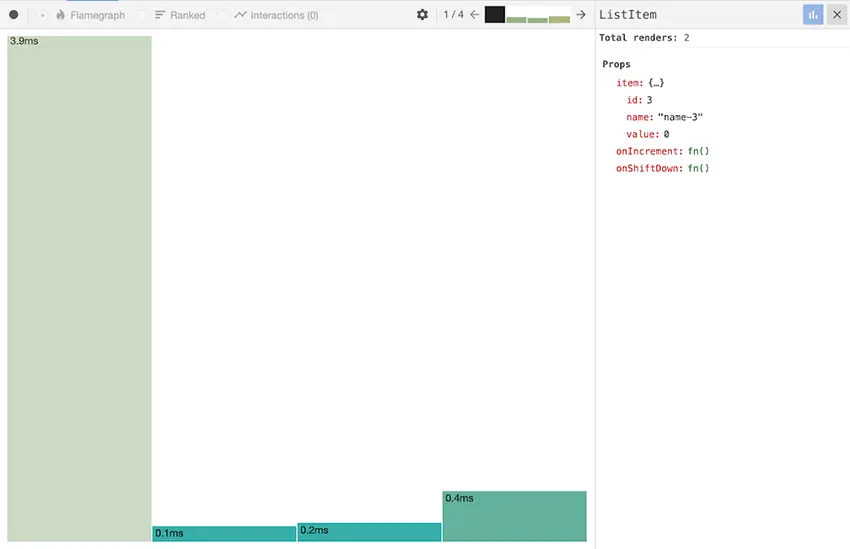This screenshot has width=850, height=549.
Task: Click the ListItem component title
Action: tap(628, 15)
